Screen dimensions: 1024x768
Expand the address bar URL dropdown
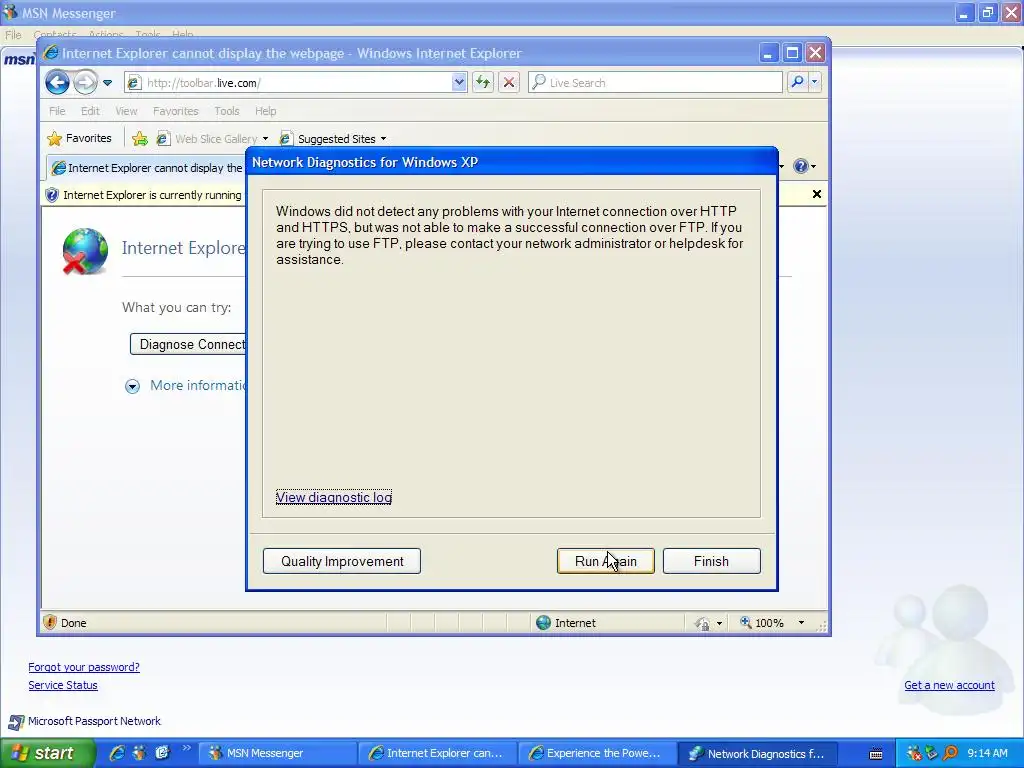coord(459,82)
